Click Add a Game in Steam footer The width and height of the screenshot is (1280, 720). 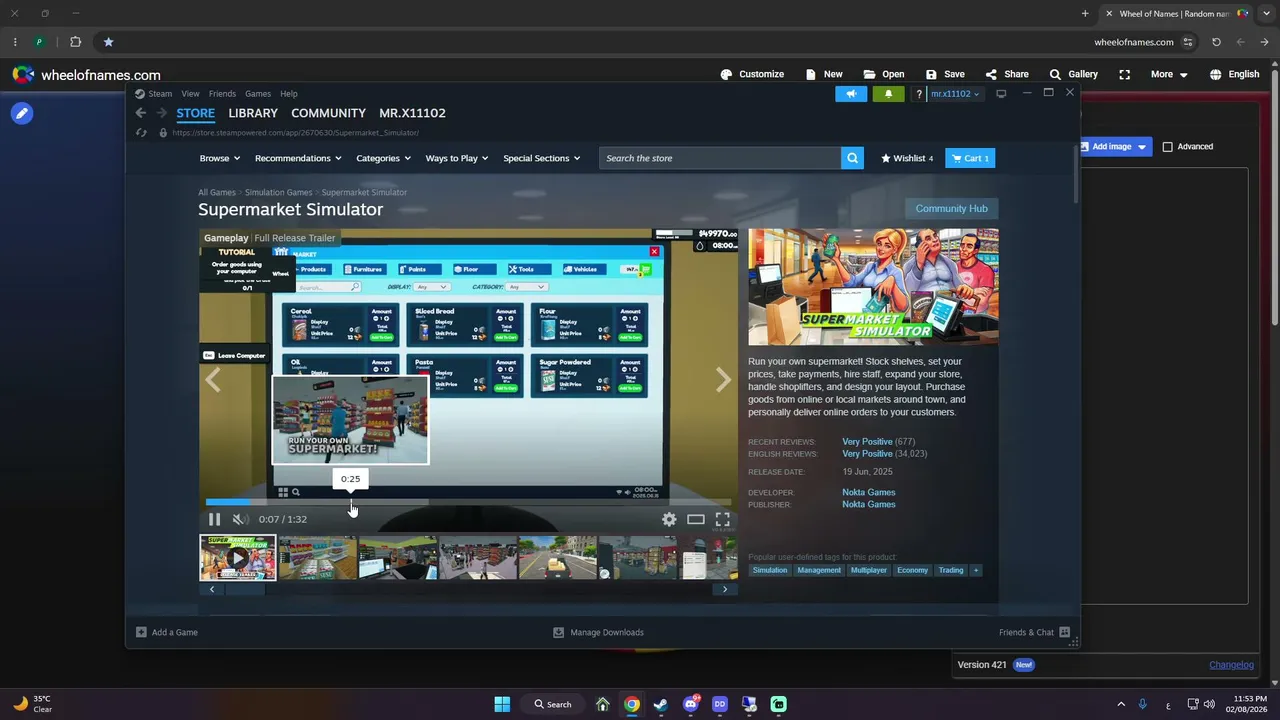[x=167, y=632]
